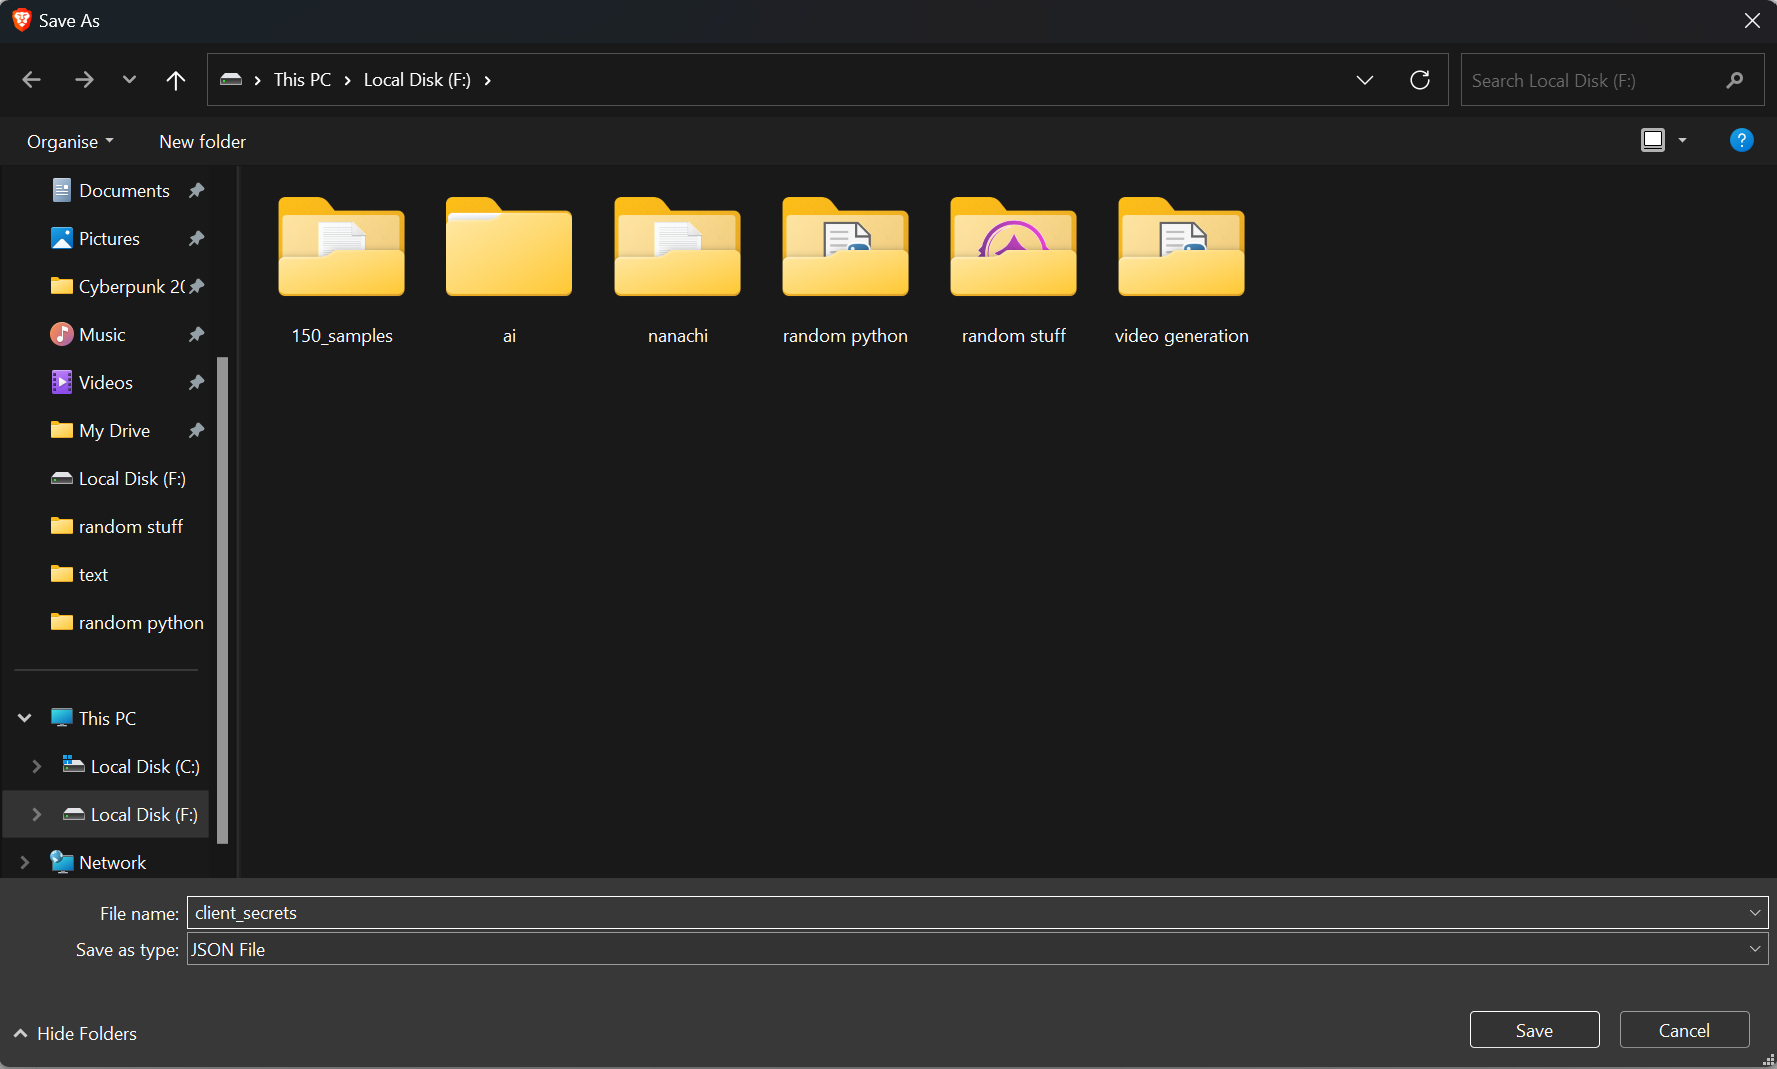Create a new folder
The height and width of the screenshot is (1069, 1777).
(202, 141)
